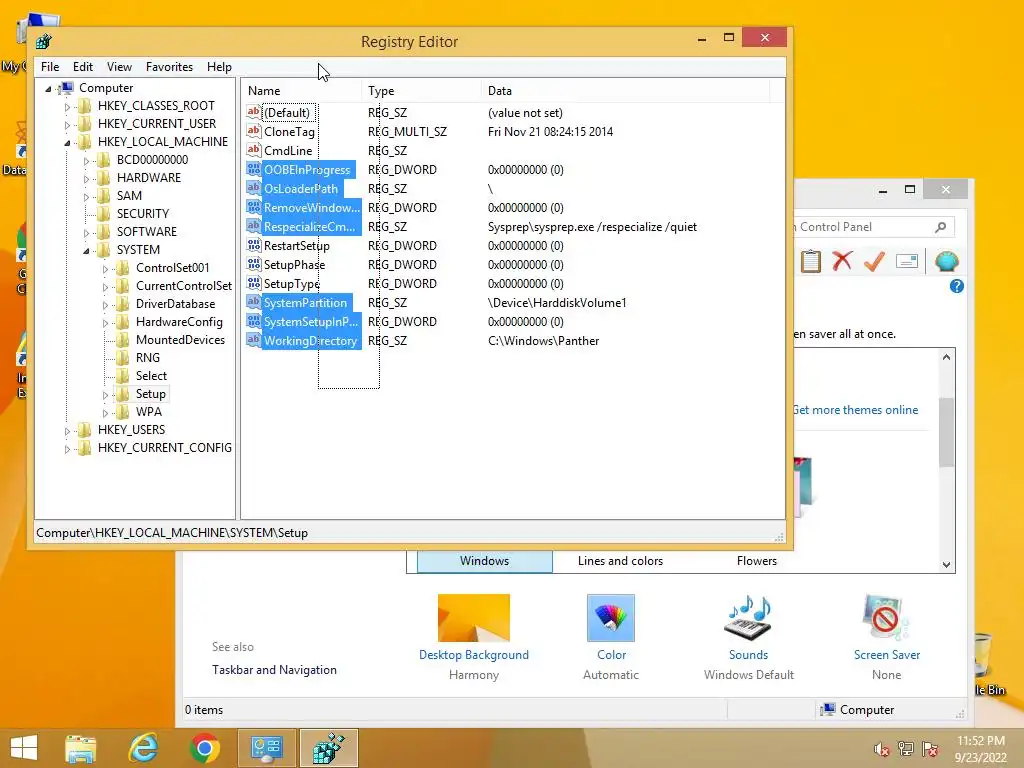The width and height of the screenshot is (1024, 768).
Task: Click the Registry Editor title bar icon
Action: [x=44, y=42]
